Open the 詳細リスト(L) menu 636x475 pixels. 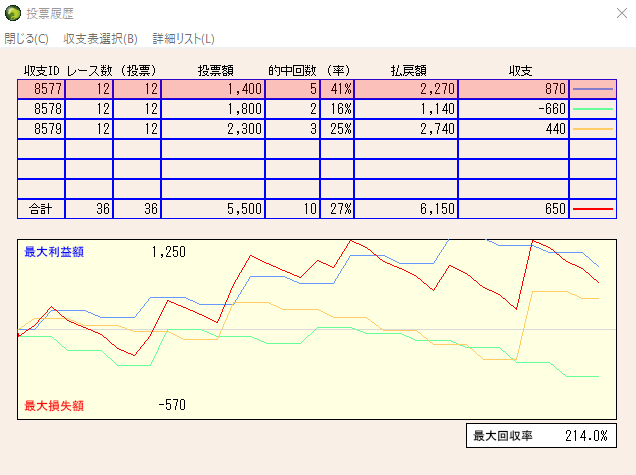pos(183,39)
